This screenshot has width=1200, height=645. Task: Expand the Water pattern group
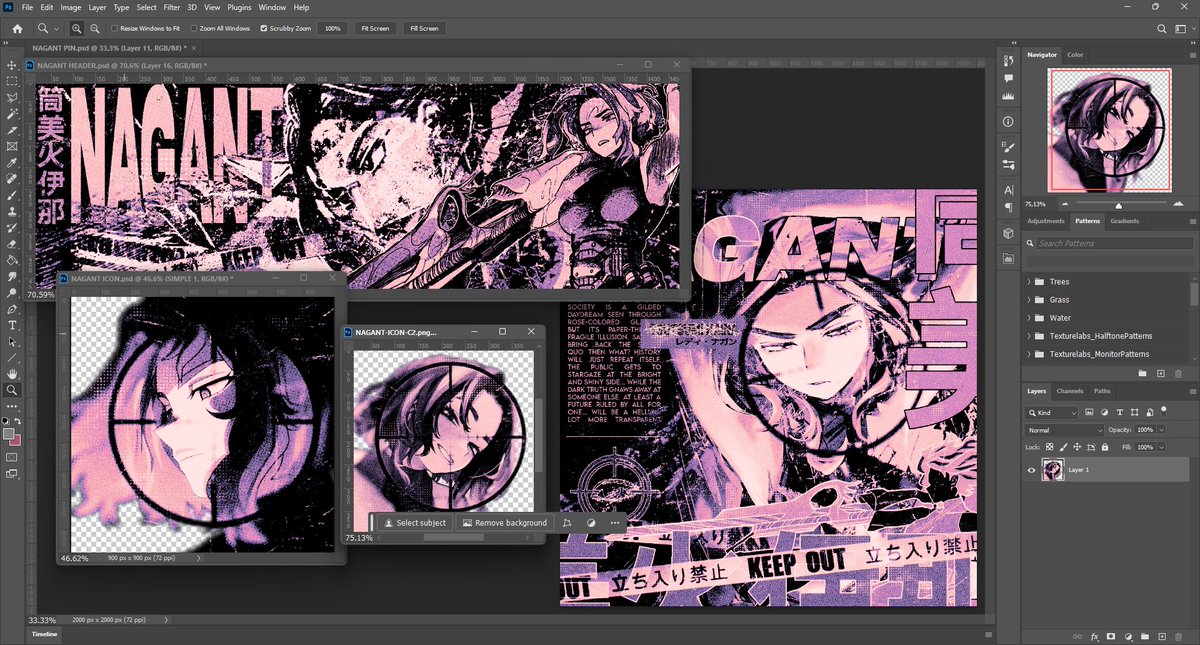tap(1029, 318)
